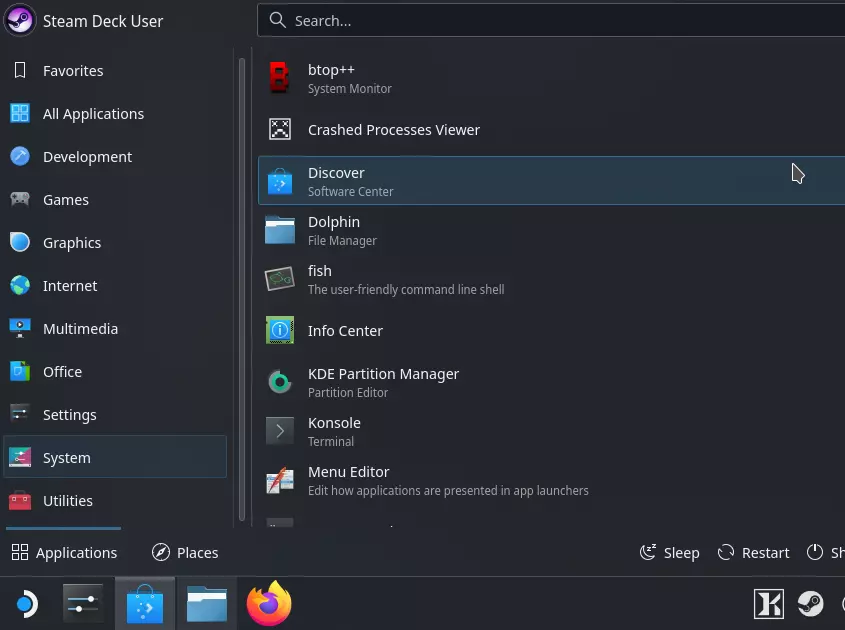Click the Steam Deck User avatar

(x=19, y=20)
